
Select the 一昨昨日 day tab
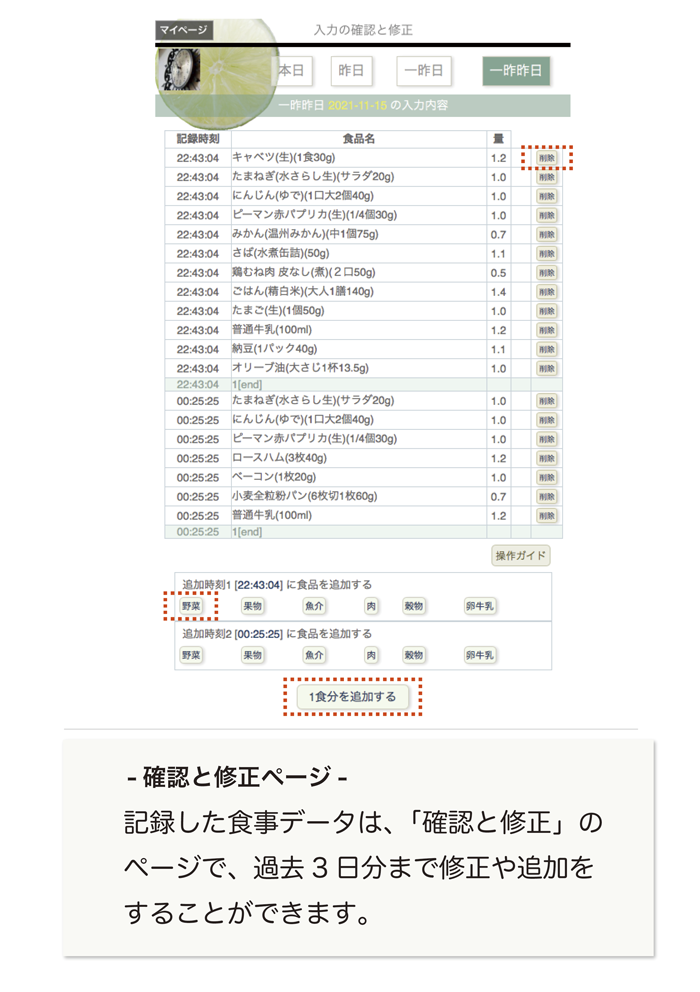coord(516,71)
